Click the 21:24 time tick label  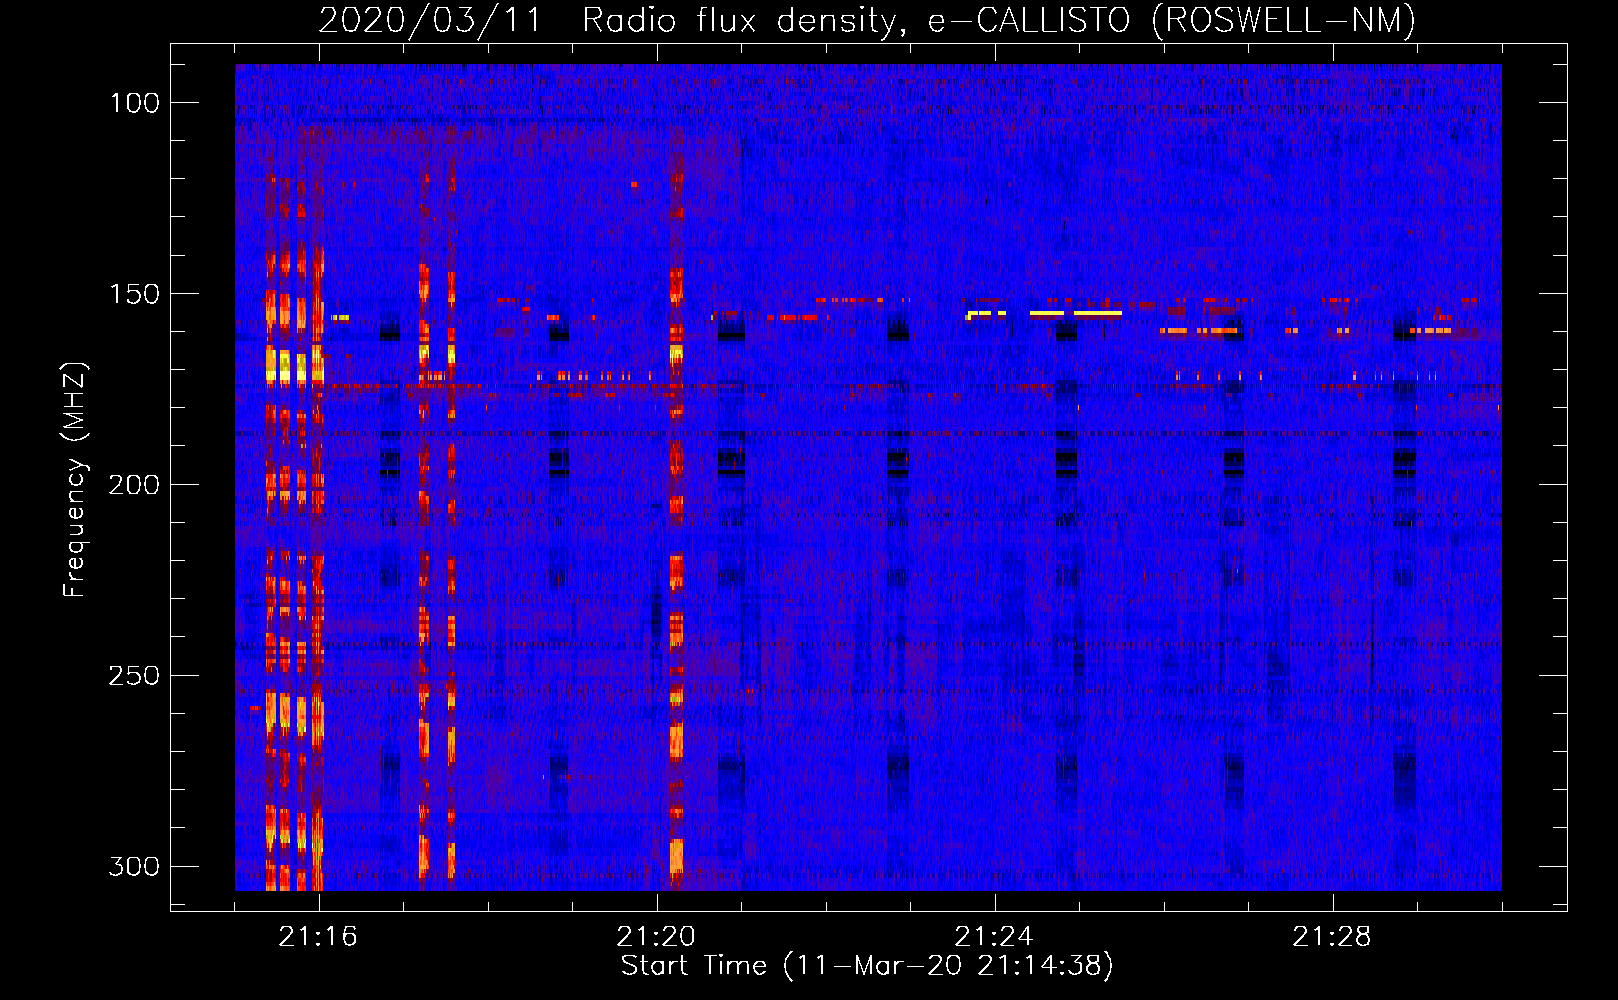tap(994, 937)
